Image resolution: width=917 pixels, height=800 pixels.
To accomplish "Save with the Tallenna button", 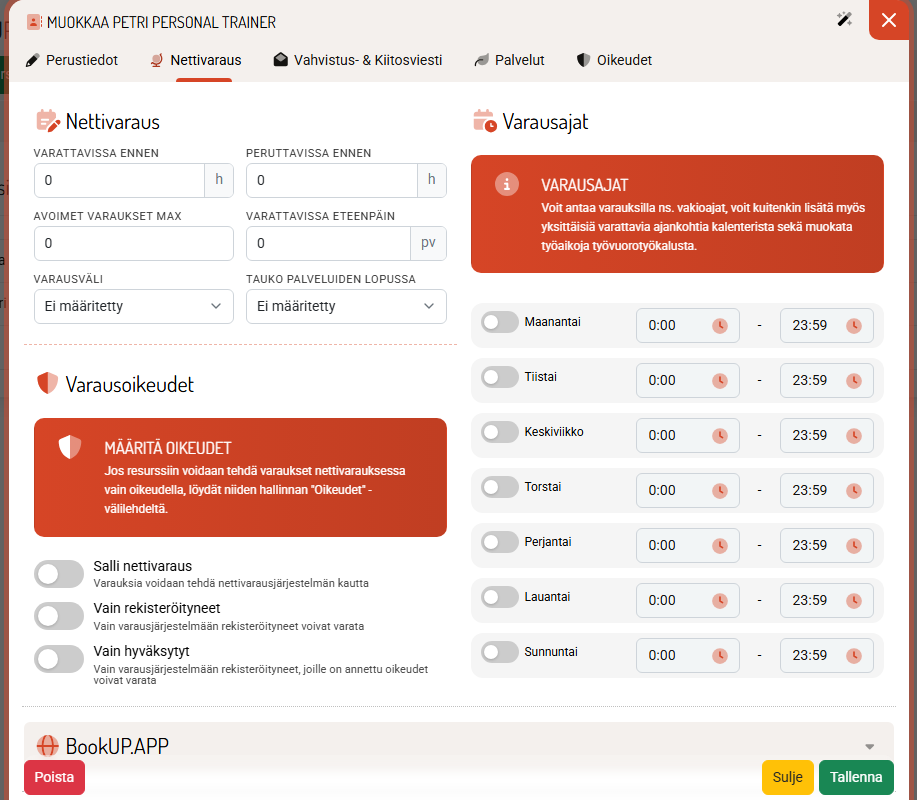I will [x=856, y=777].
